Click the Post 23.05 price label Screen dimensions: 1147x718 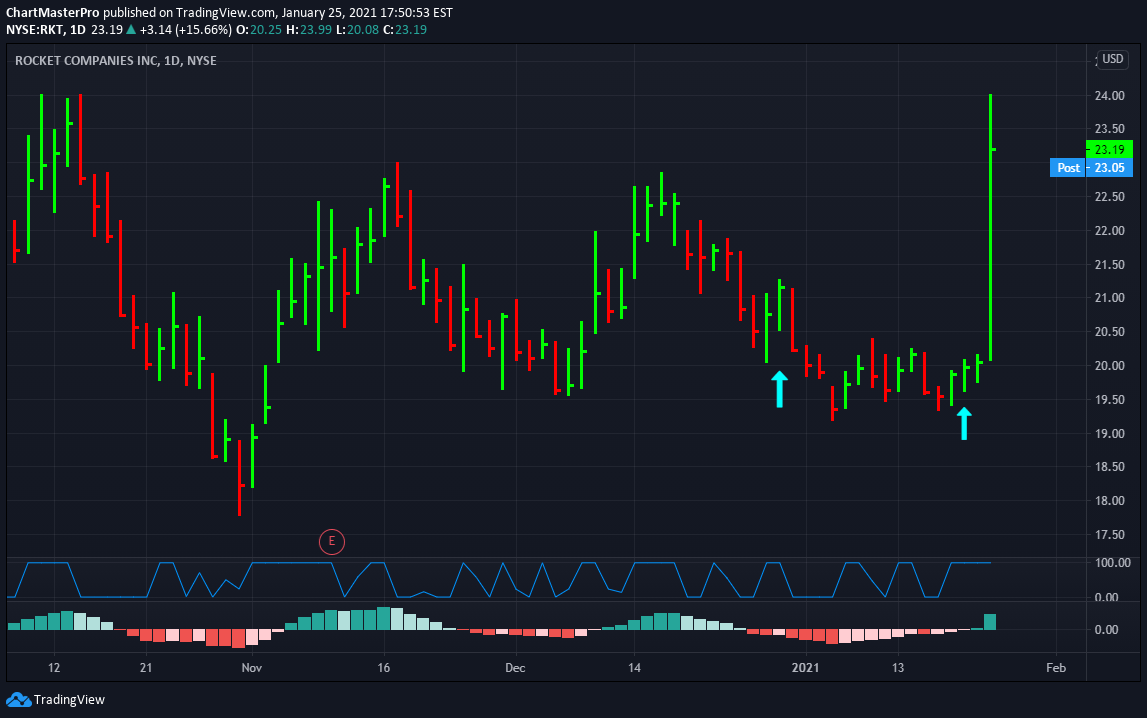(x=1091, y=167)
